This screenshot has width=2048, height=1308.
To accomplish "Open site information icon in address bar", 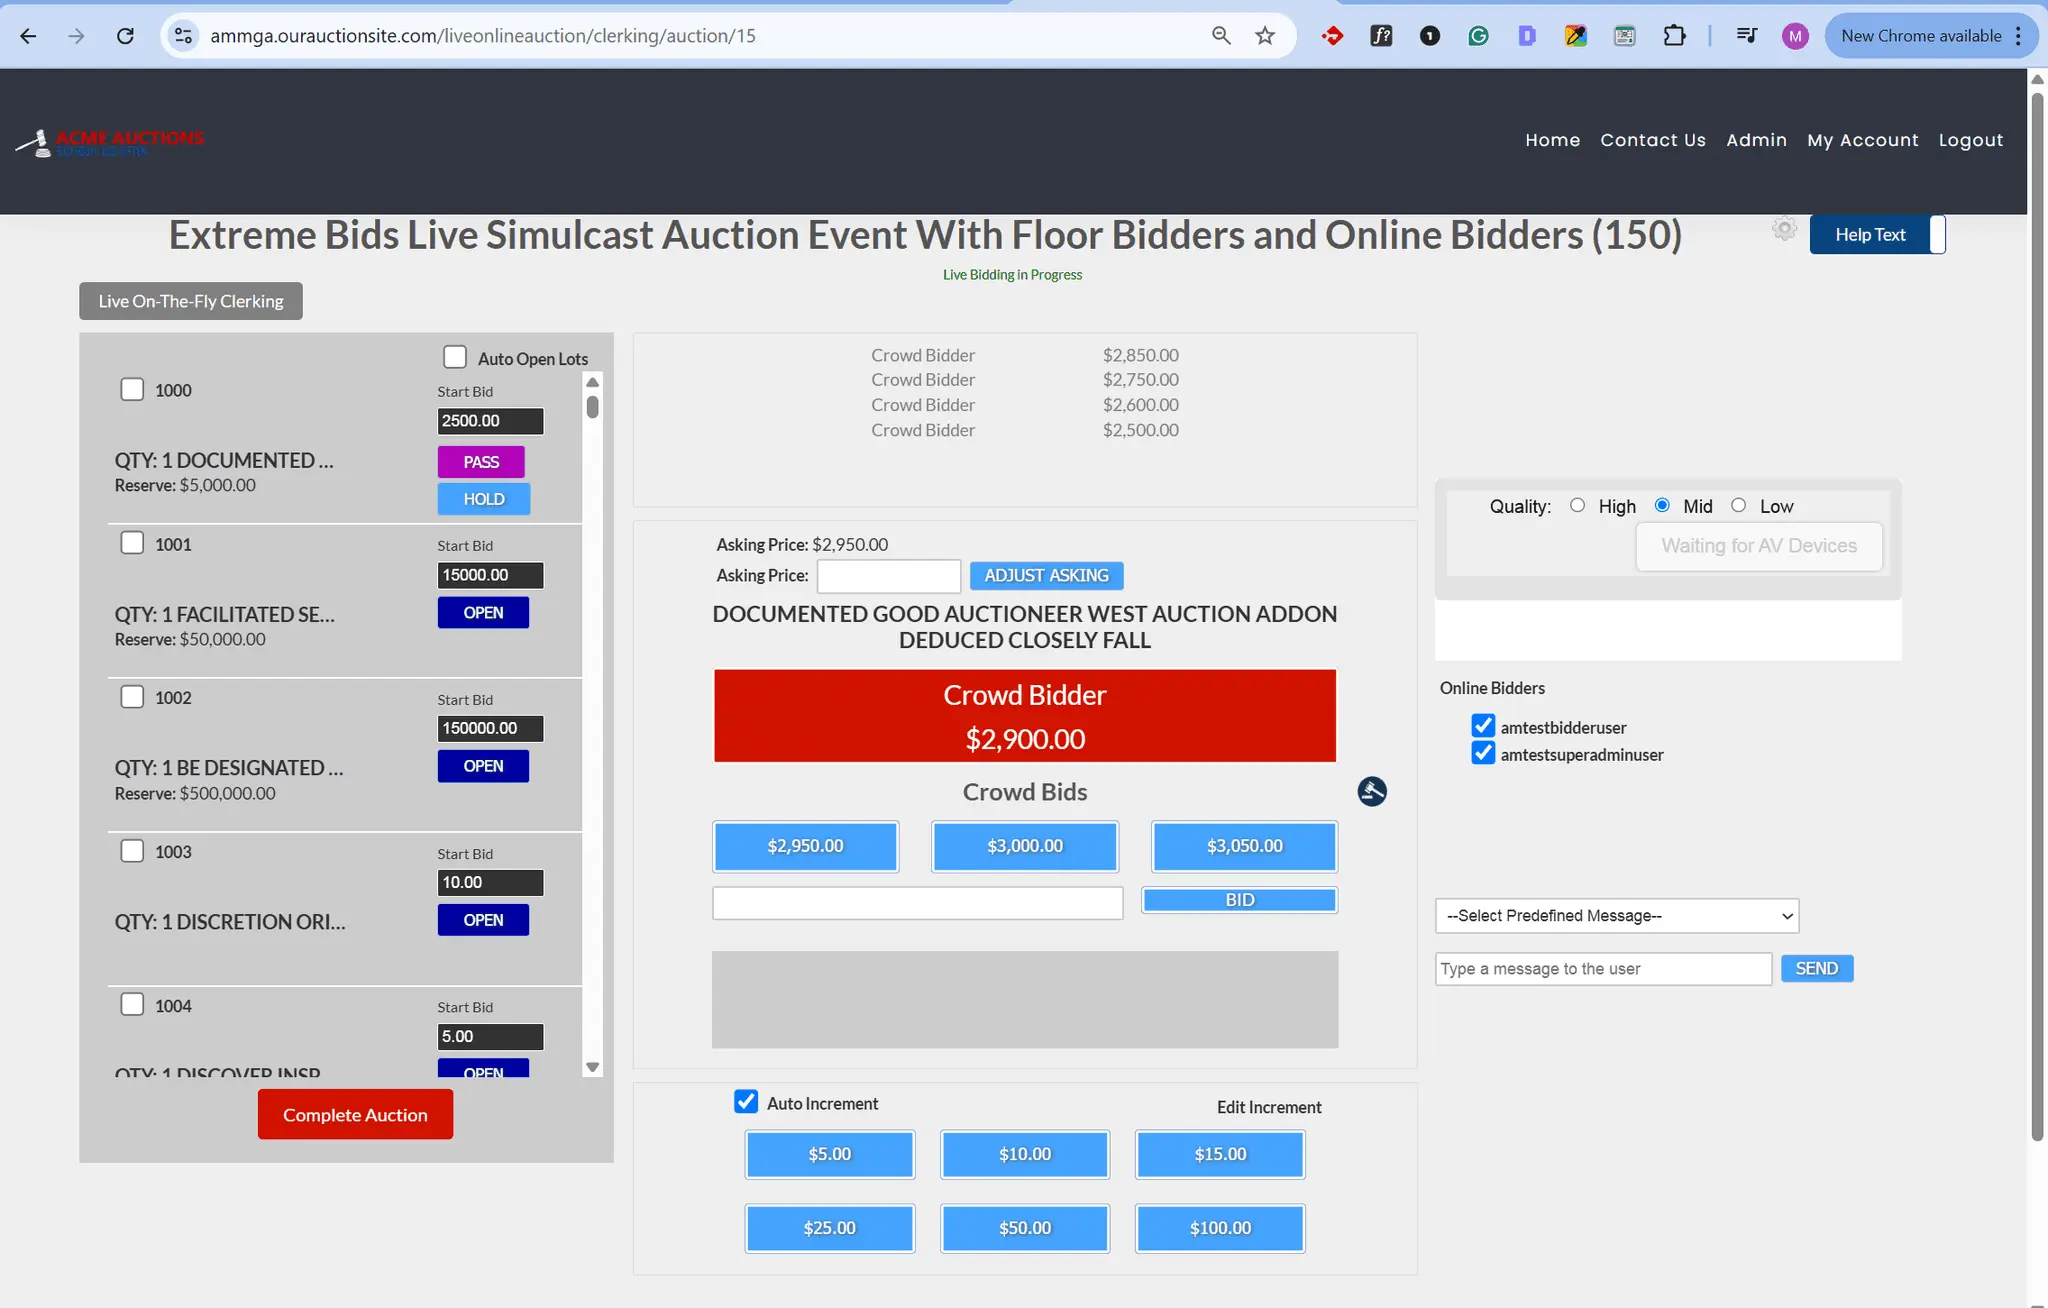I will click(x=183, y=36).
